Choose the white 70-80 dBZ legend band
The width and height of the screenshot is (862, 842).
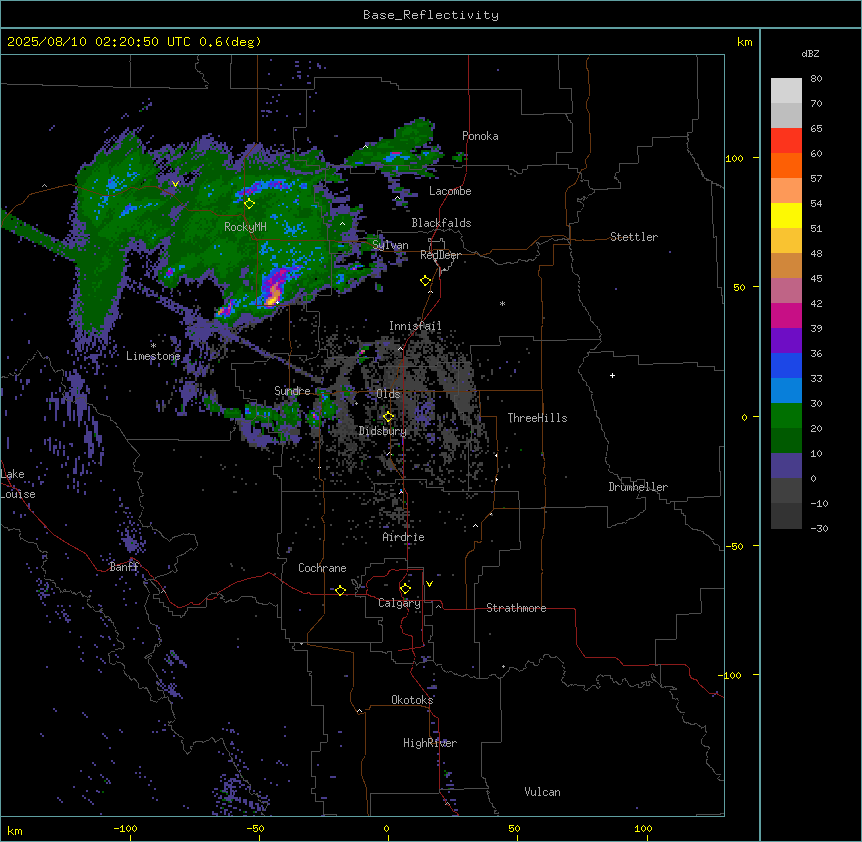(786, 91)
